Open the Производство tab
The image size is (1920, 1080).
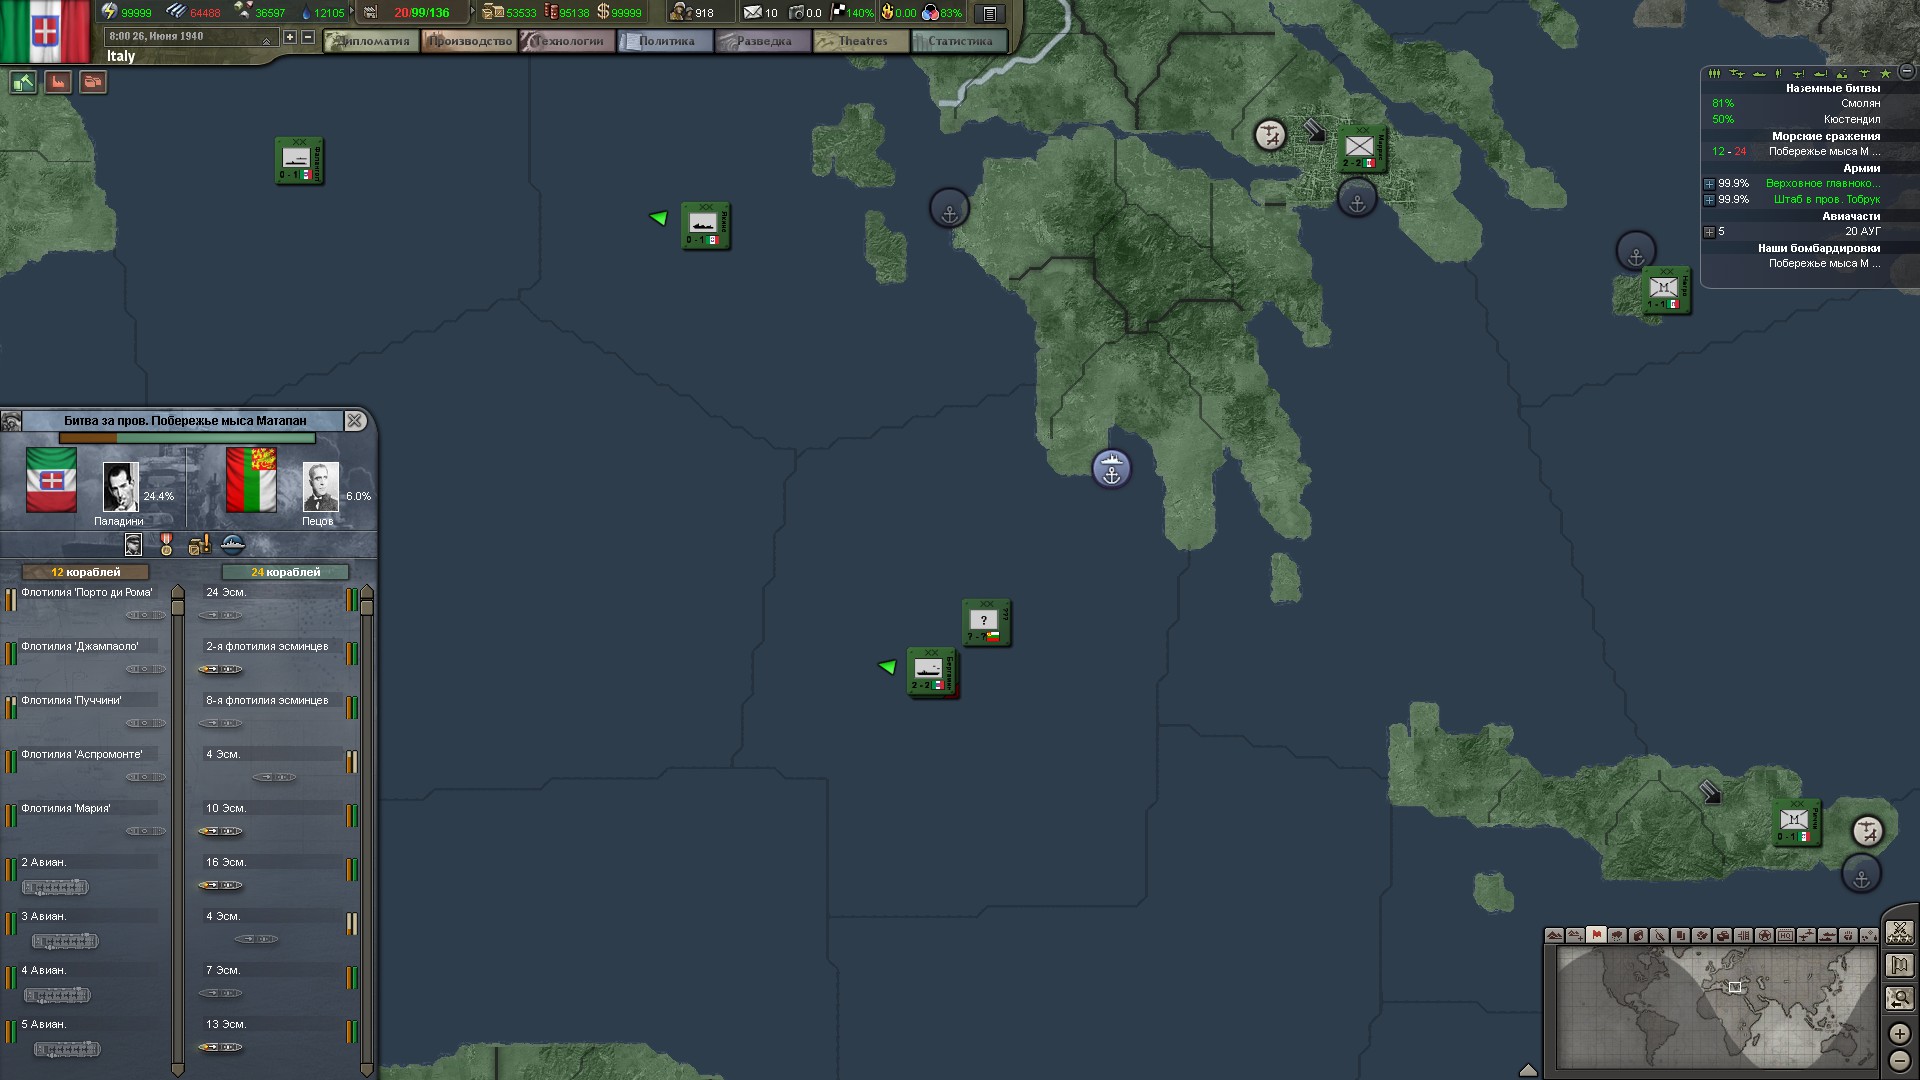[470, 41]
